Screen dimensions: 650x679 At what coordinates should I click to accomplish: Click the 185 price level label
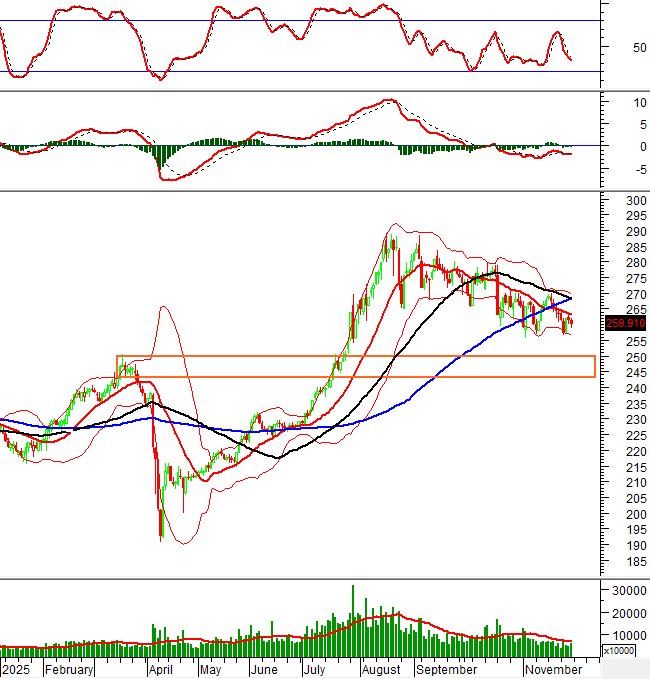click(x=634, y=562)
